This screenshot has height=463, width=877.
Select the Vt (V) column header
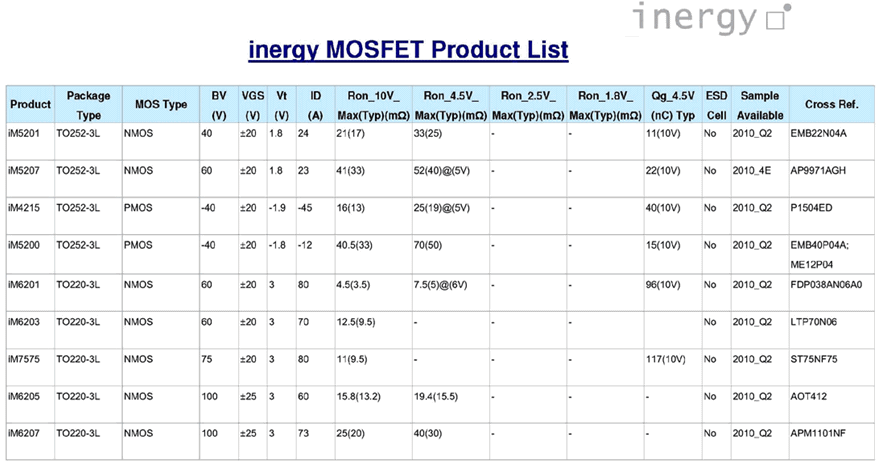(x=281, y=105)
